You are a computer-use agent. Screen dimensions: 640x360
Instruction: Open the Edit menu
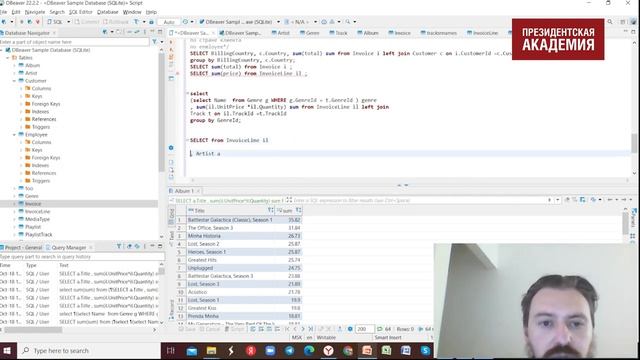tap(16, 12)
